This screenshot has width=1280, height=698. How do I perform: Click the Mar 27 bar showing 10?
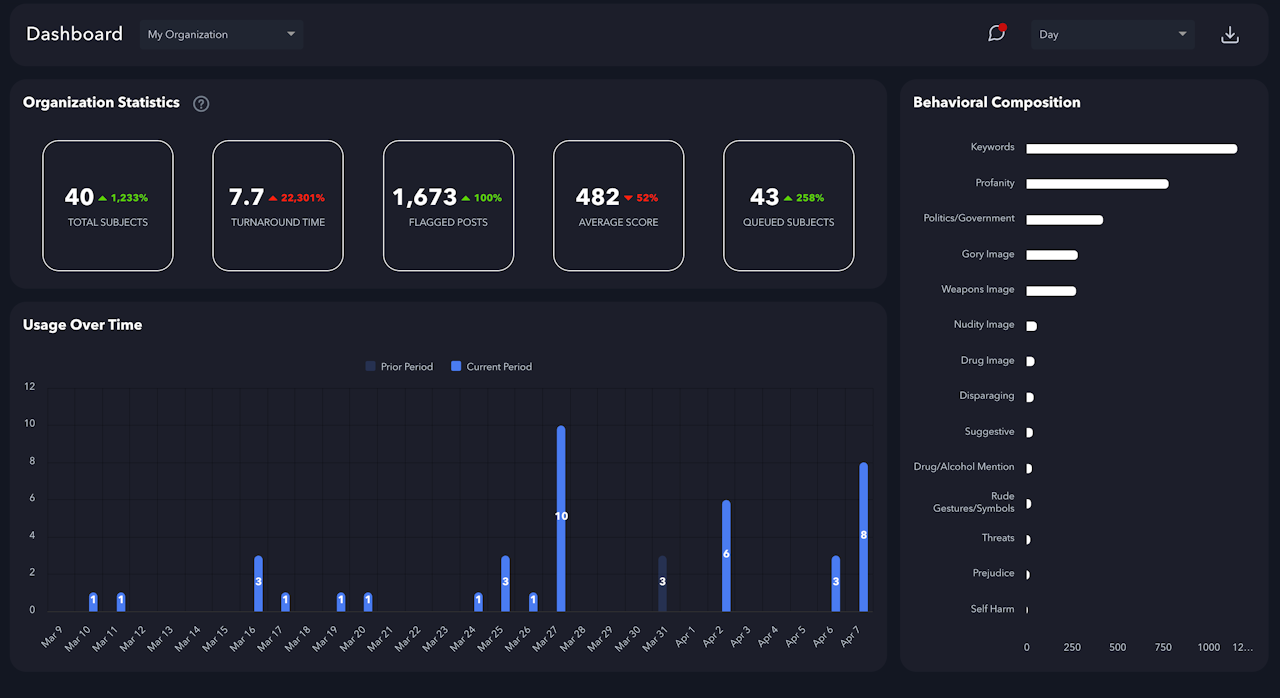(561, 518)
